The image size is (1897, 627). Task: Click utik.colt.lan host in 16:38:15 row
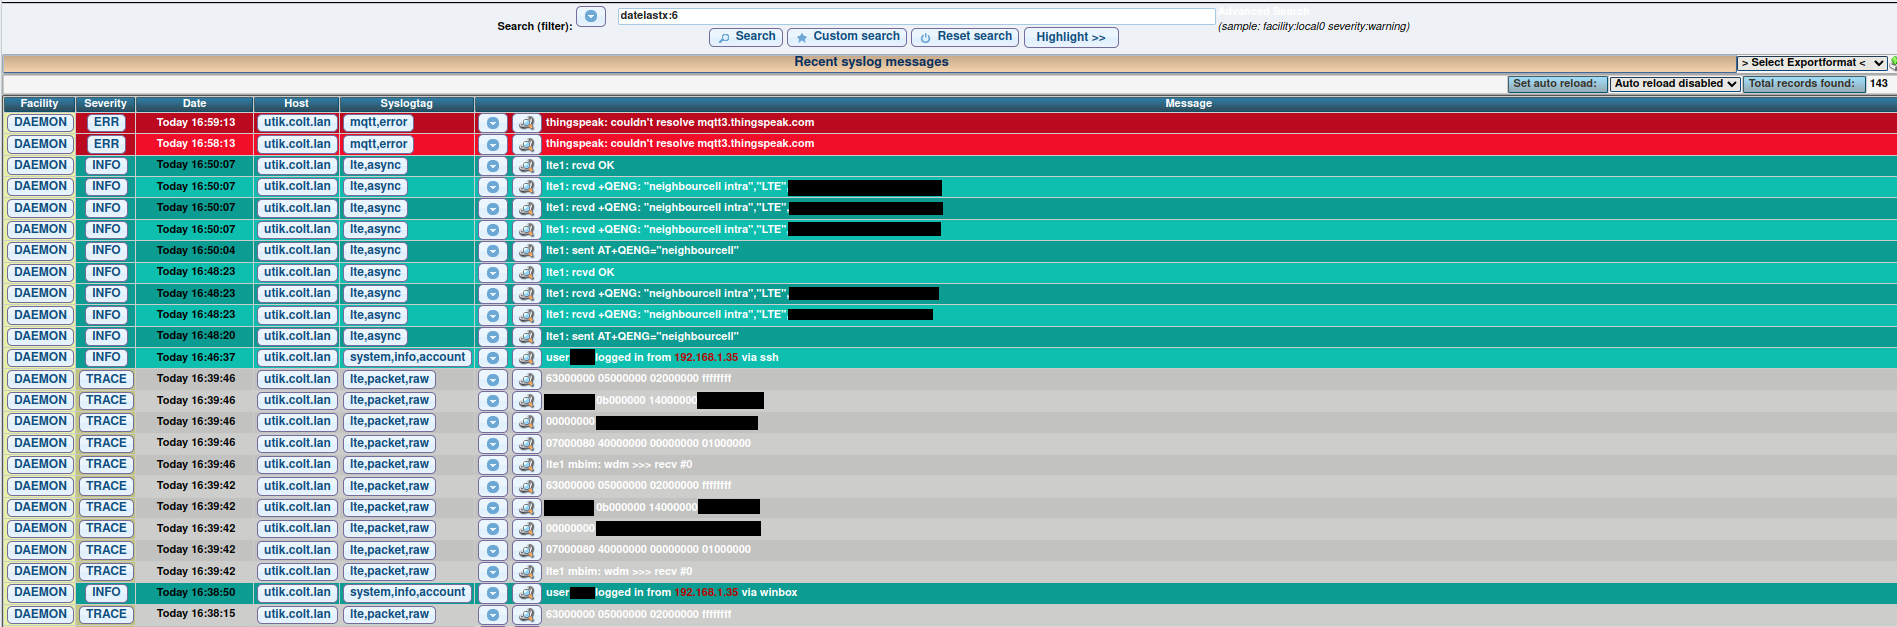pos(297,615)
